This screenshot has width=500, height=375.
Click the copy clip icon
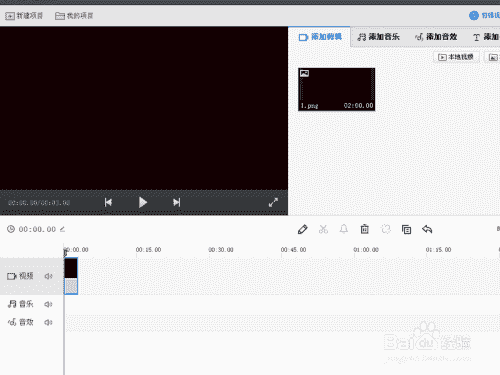(x=406, y=229)
